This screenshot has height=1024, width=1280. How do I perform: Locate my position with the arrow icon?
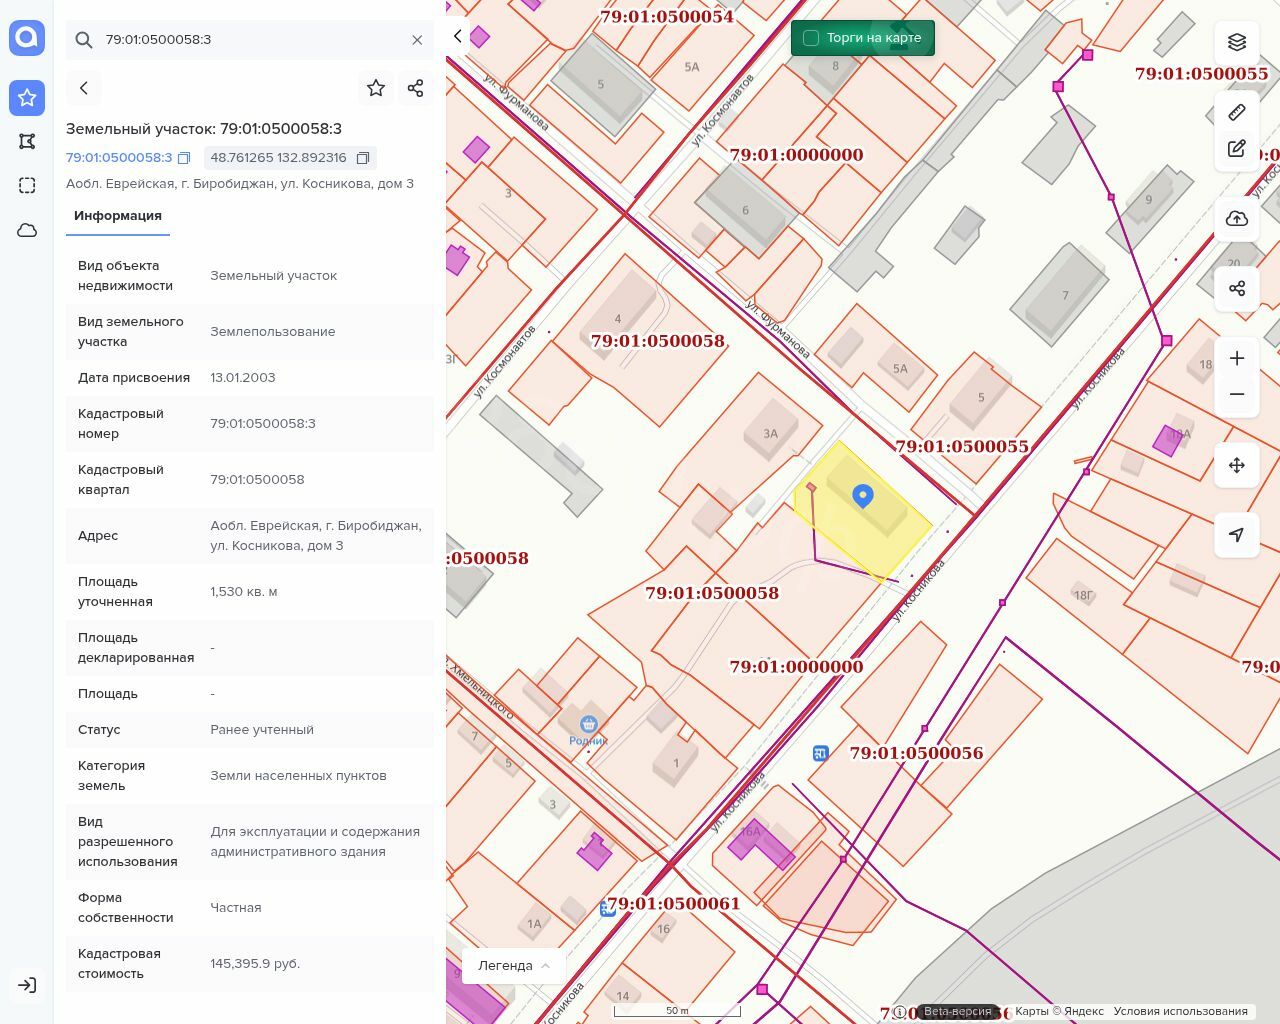1237,535
